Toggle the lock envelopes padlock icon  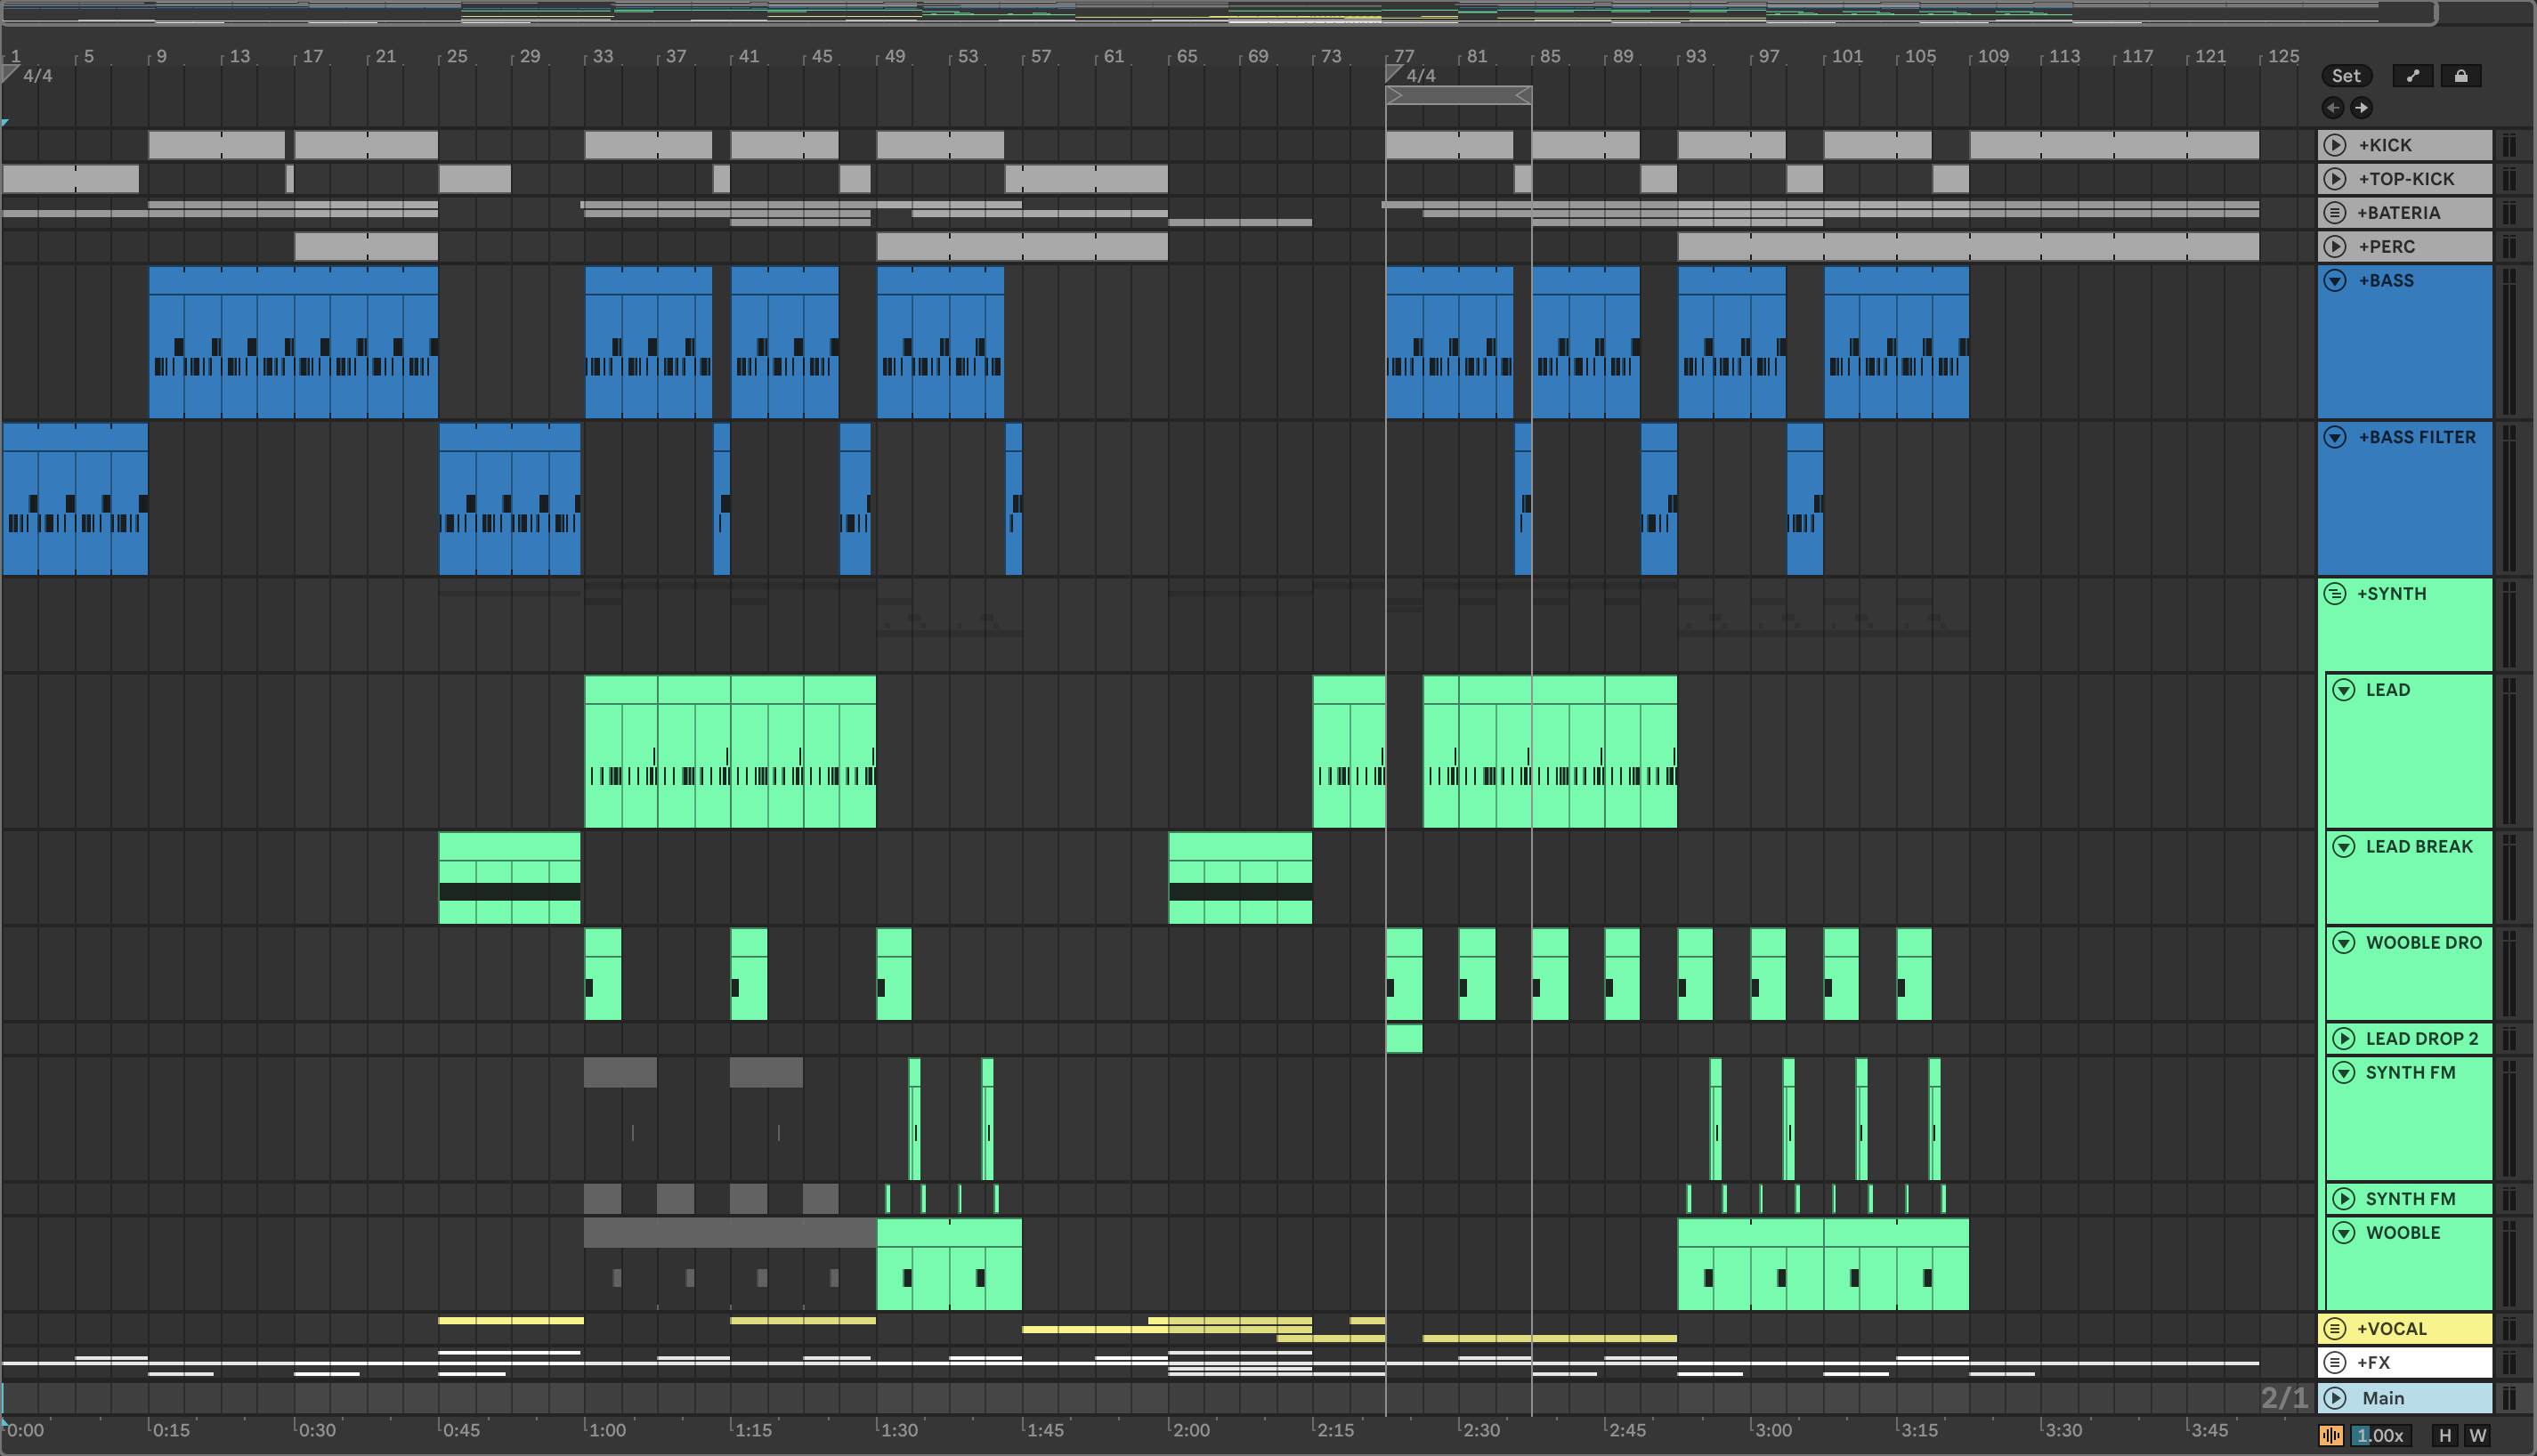(x=2461, y=76)
